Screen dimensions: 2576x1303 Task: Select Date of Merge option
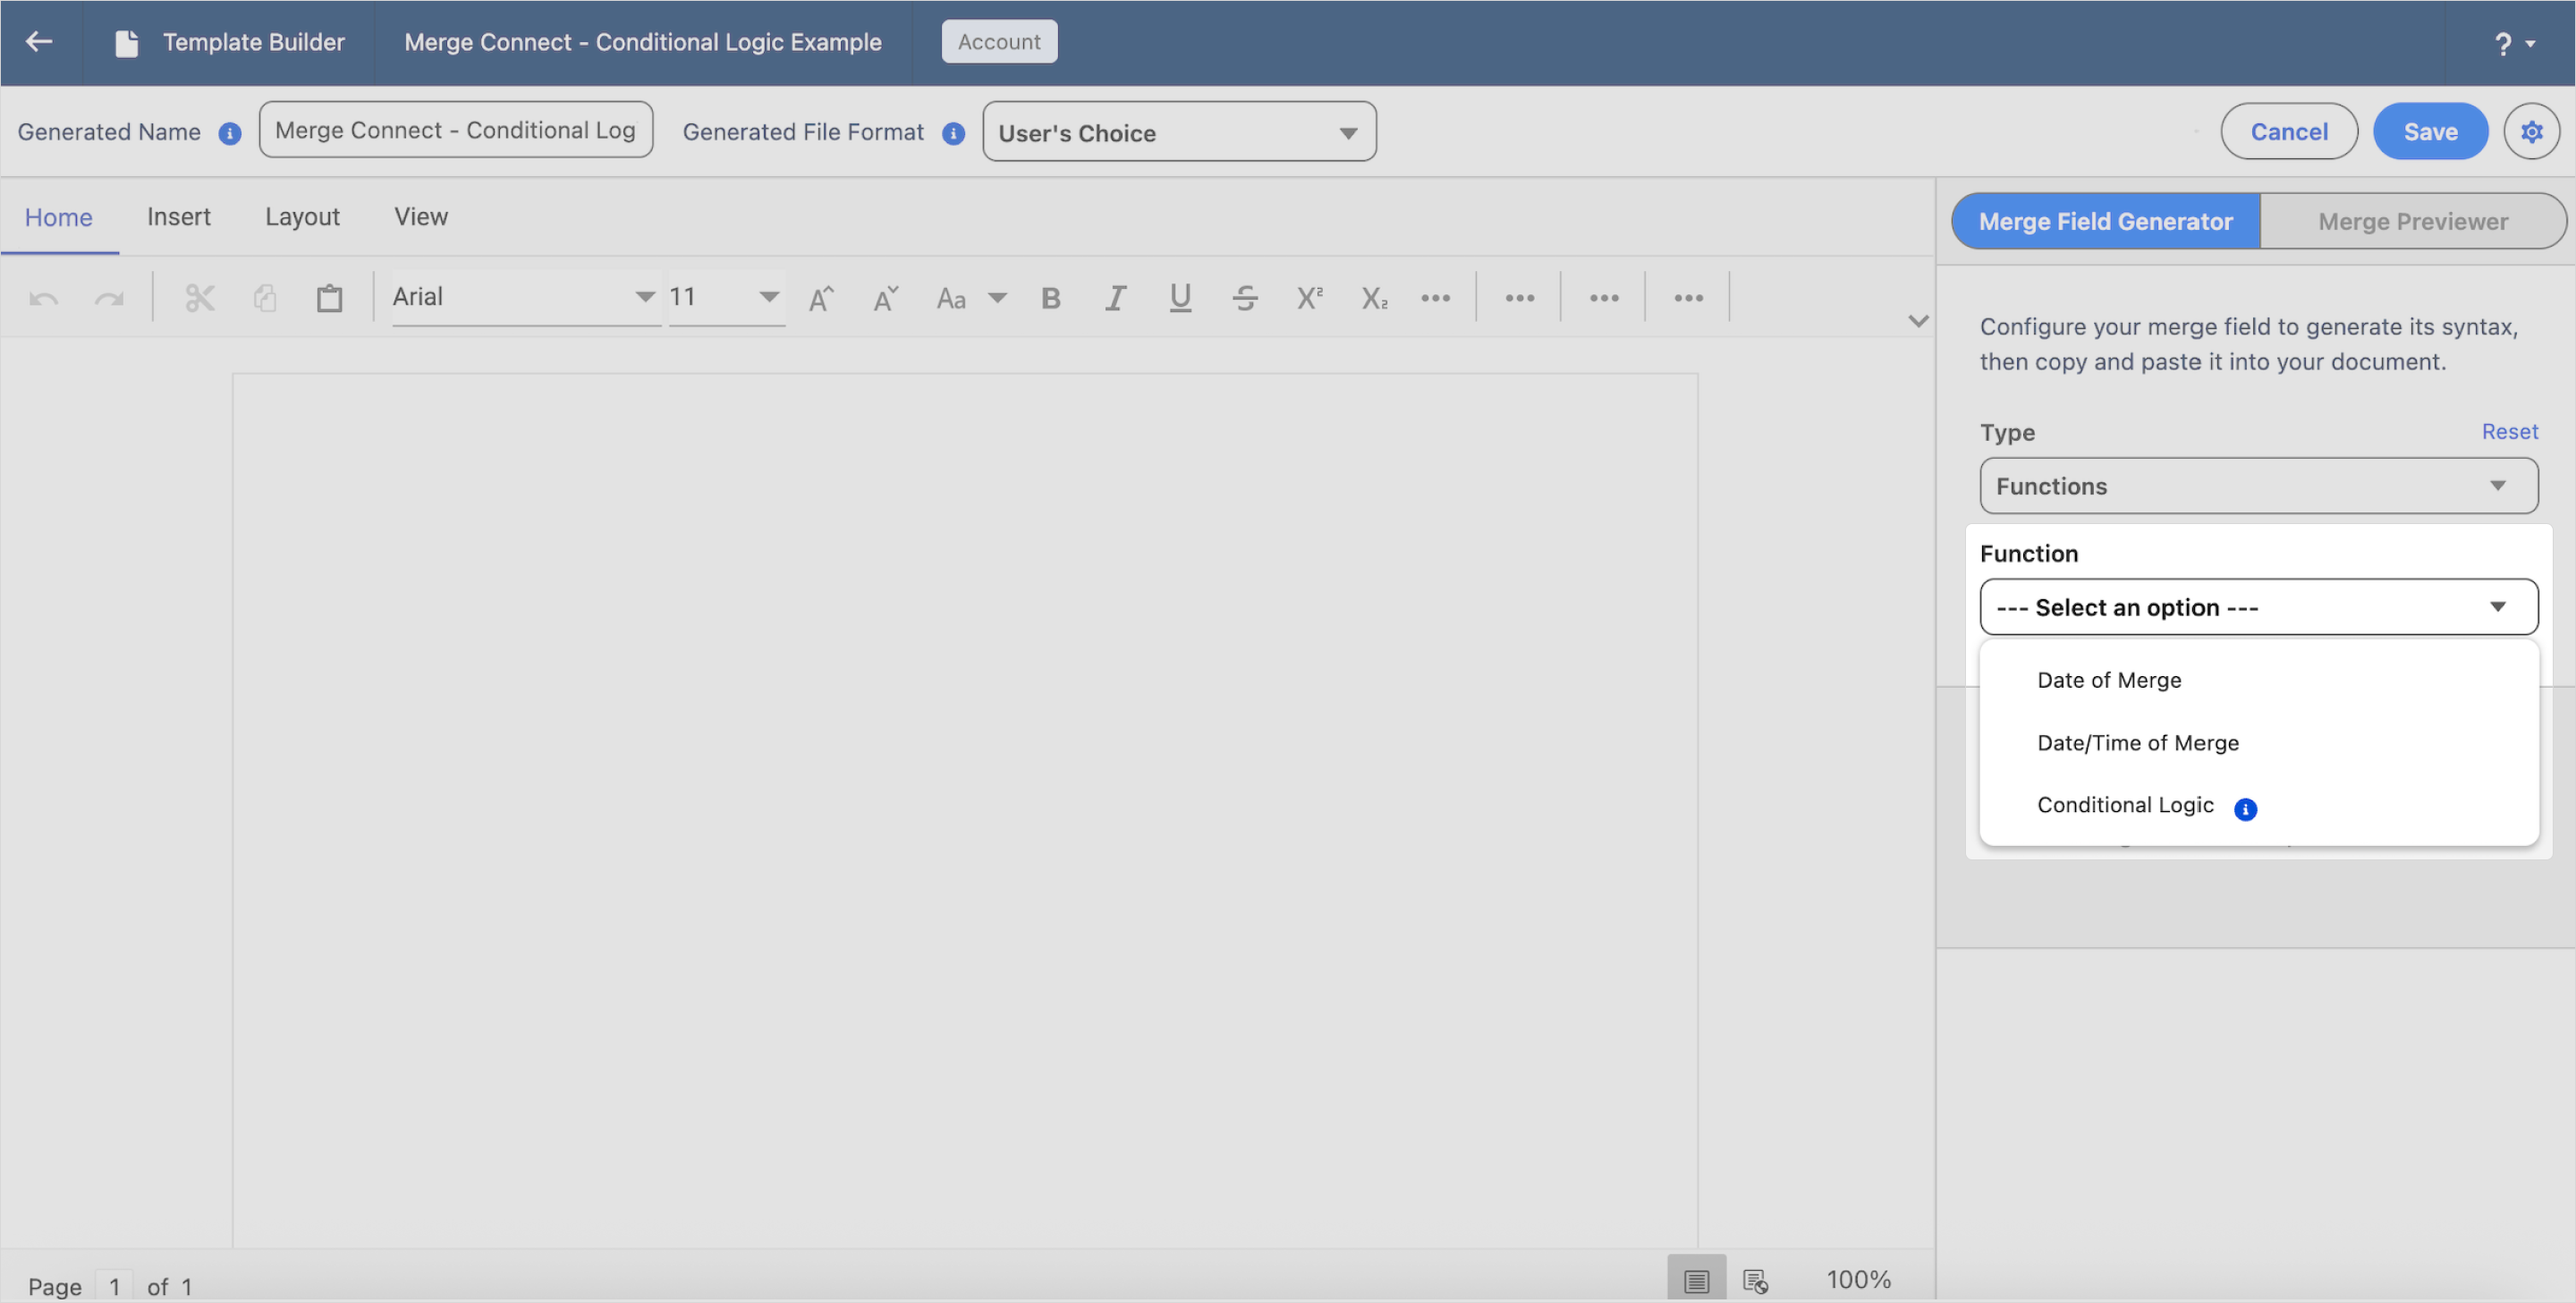tap(2258, 680)
